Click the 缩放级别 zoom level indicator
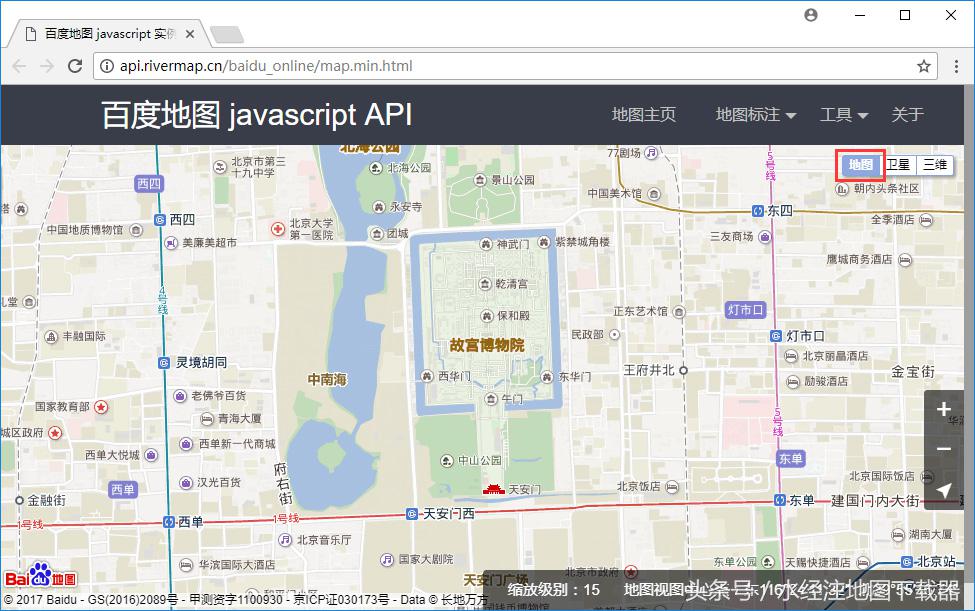Viewport: 975px width, 611px height. click(x=557, y=590)
